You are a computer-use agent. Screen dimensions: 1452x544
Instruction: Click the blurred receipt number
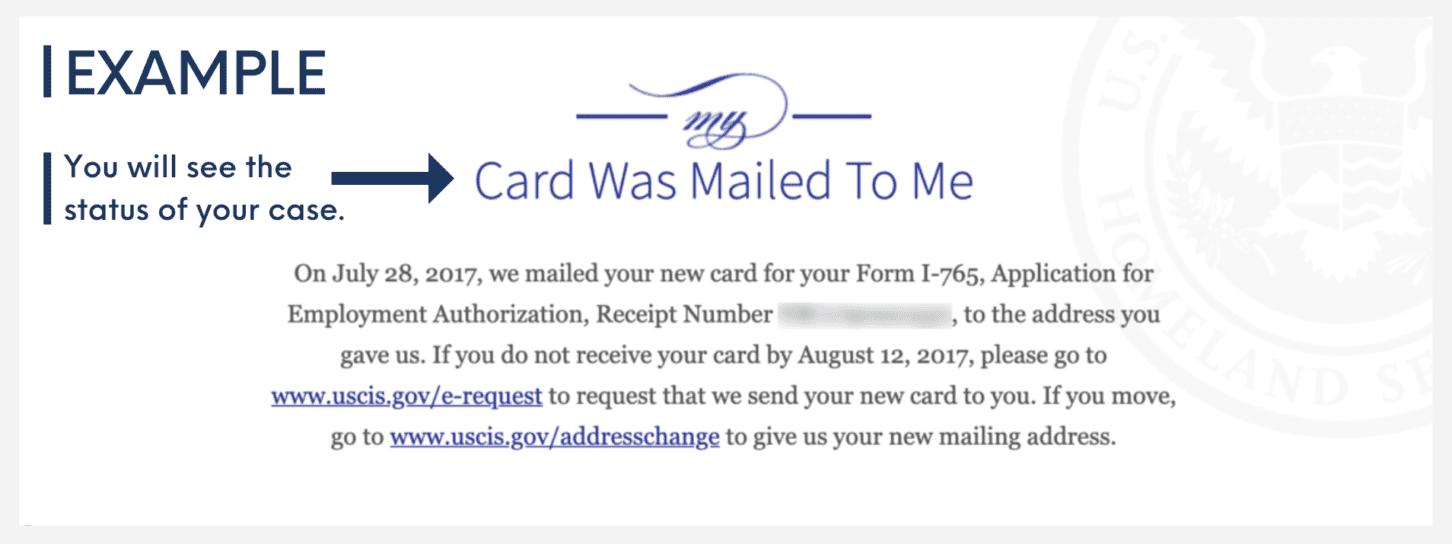[864, 315]
